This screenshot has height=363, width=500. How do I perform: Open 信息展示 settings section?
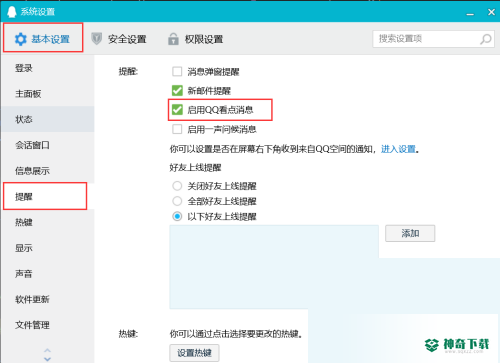coord(47,171)
